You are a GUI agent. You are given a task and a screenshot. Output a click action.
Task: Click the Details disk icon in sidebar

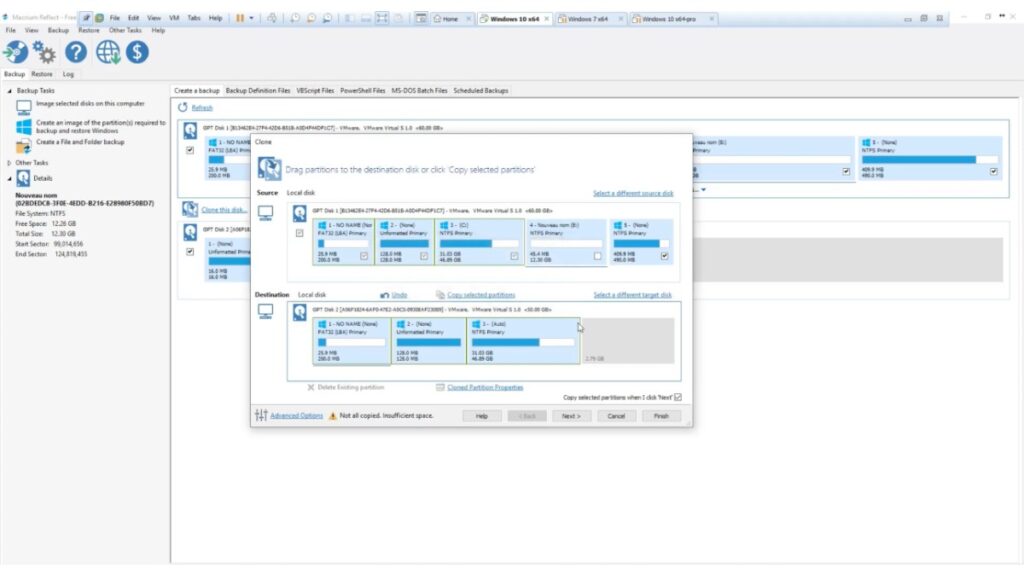pos(24,178)
